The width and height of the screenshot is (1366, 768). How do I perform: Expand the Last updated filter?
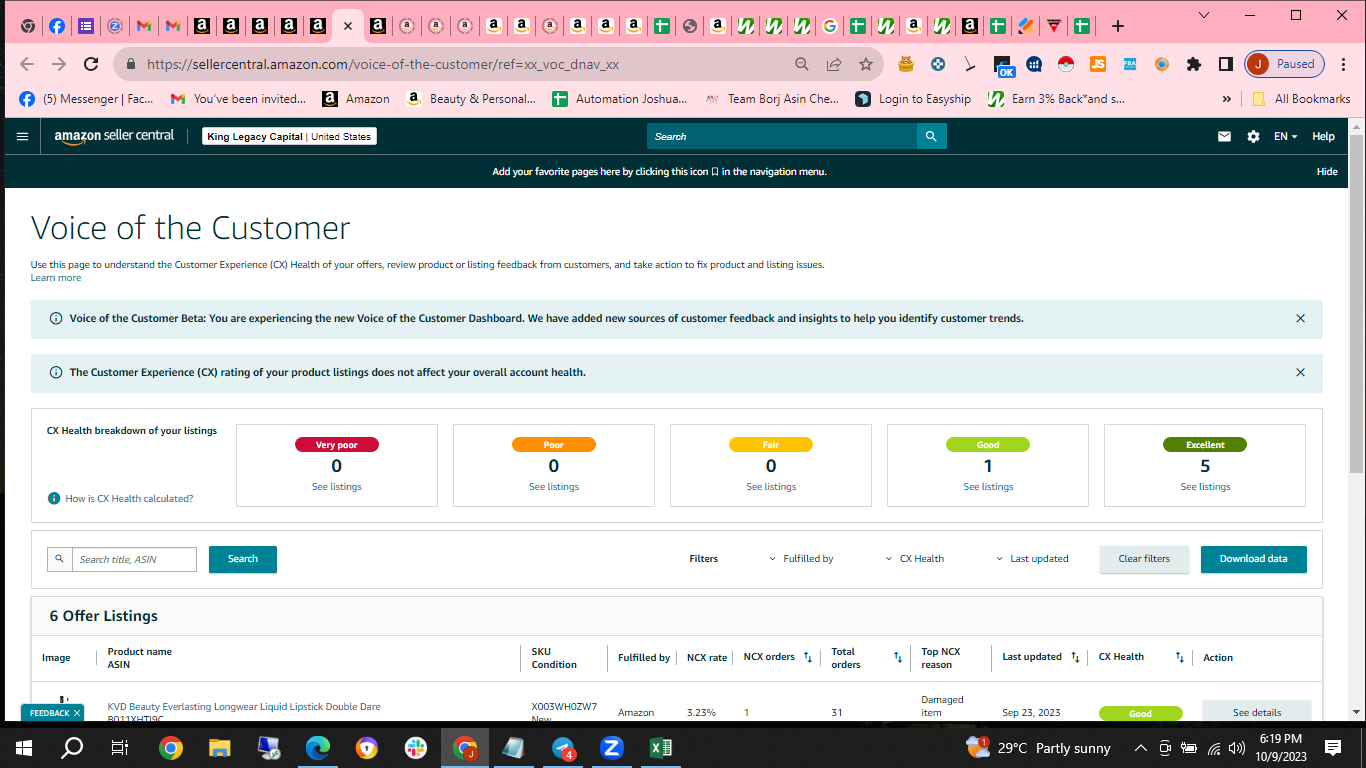coord(1032,559)
